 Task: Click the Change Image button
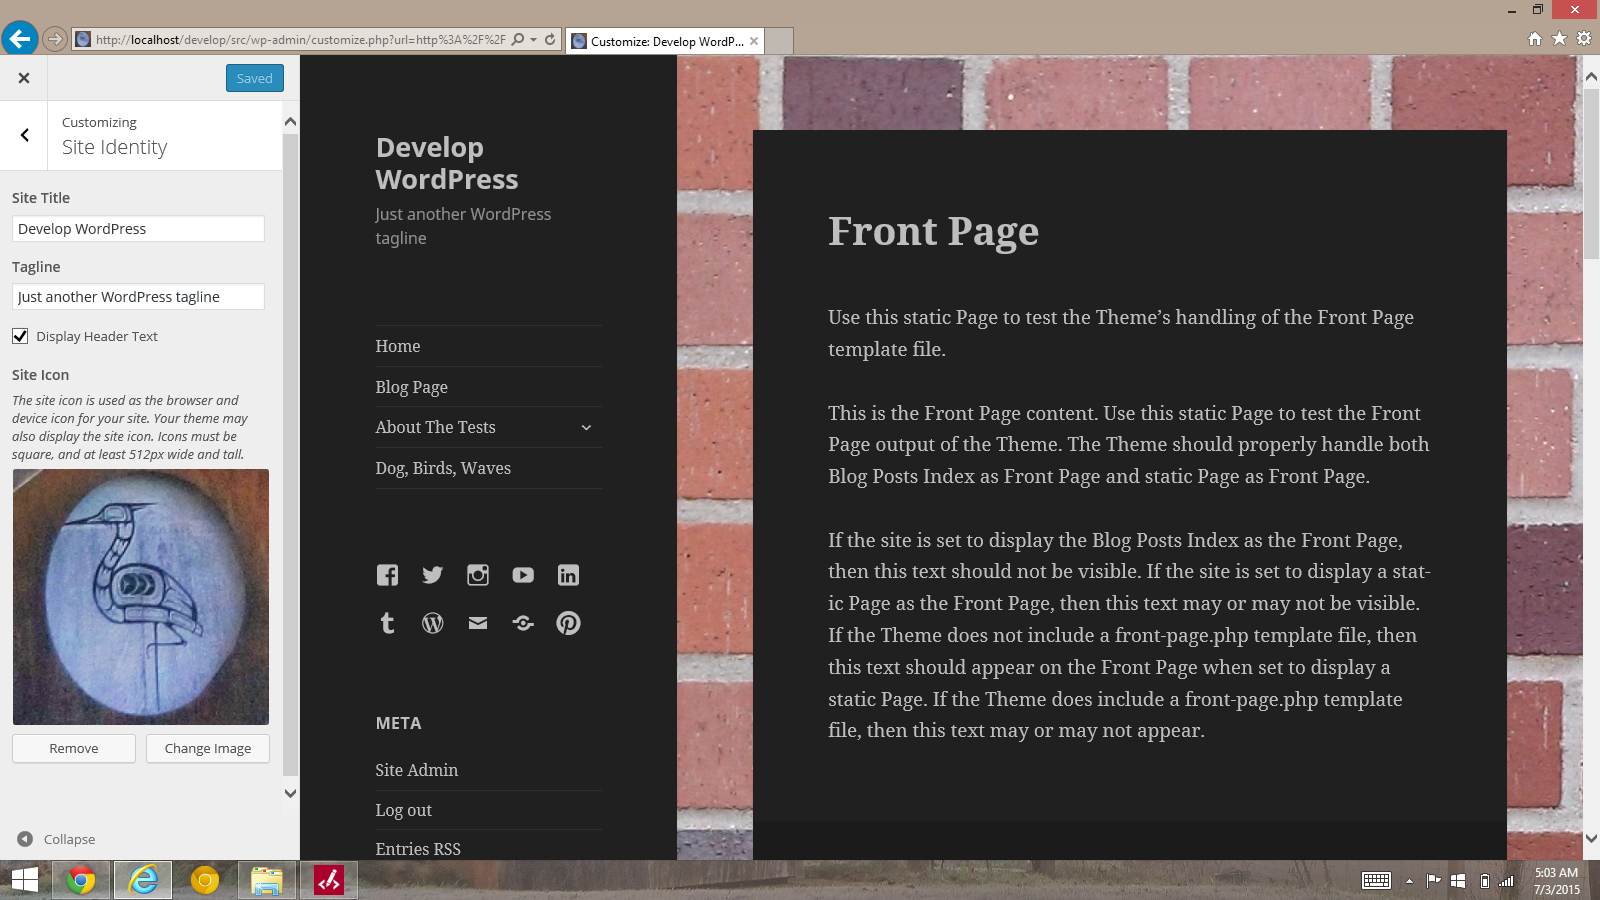208,748
